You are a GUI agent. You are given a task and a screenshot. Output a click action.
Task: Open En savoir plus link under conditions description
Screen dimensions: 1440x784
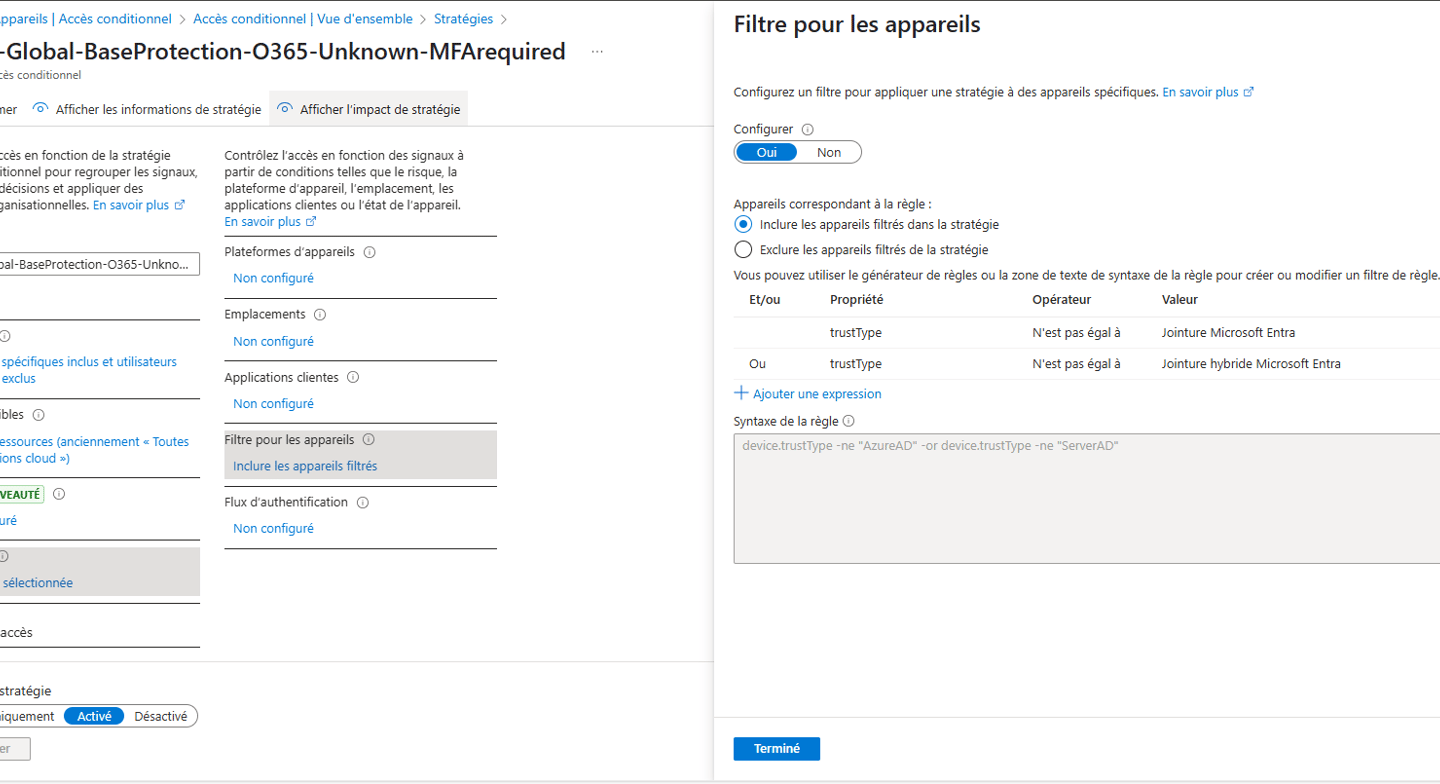click(x=270, y=222)
